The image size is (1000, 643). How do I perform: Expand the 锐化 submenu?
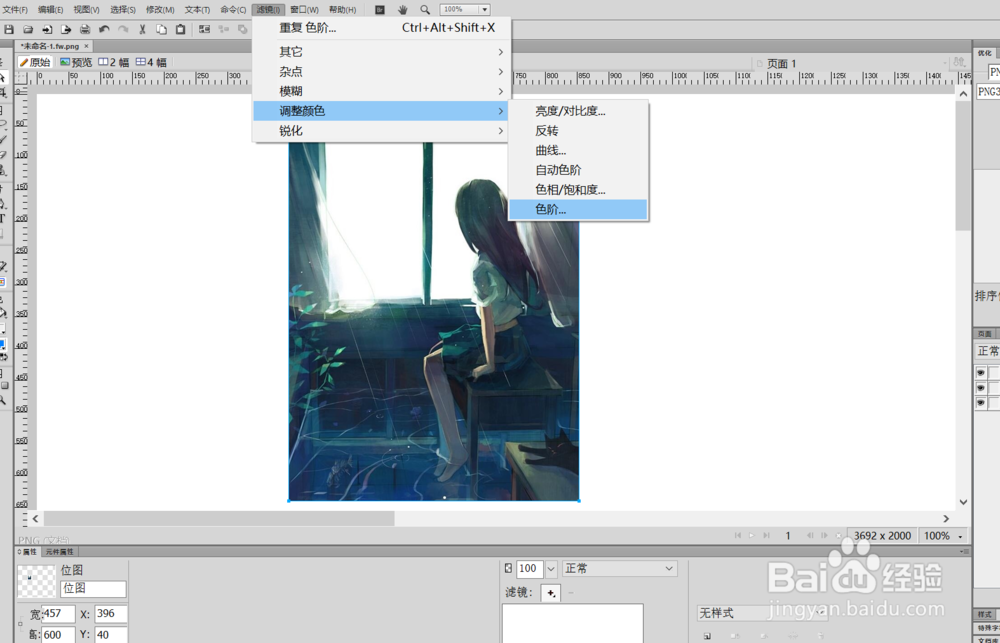coord(381,131)
